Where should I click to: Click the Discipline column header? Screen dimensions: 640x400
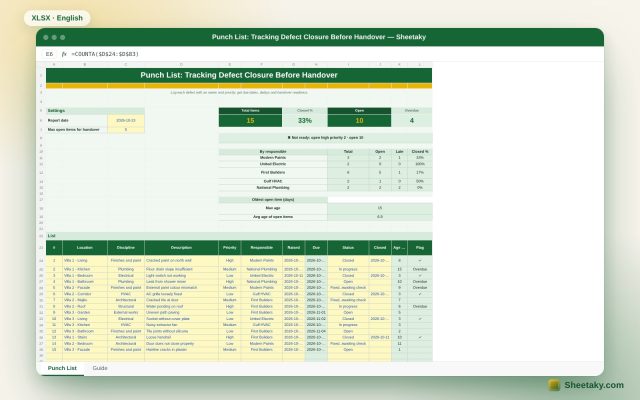(x=126, y=247)
